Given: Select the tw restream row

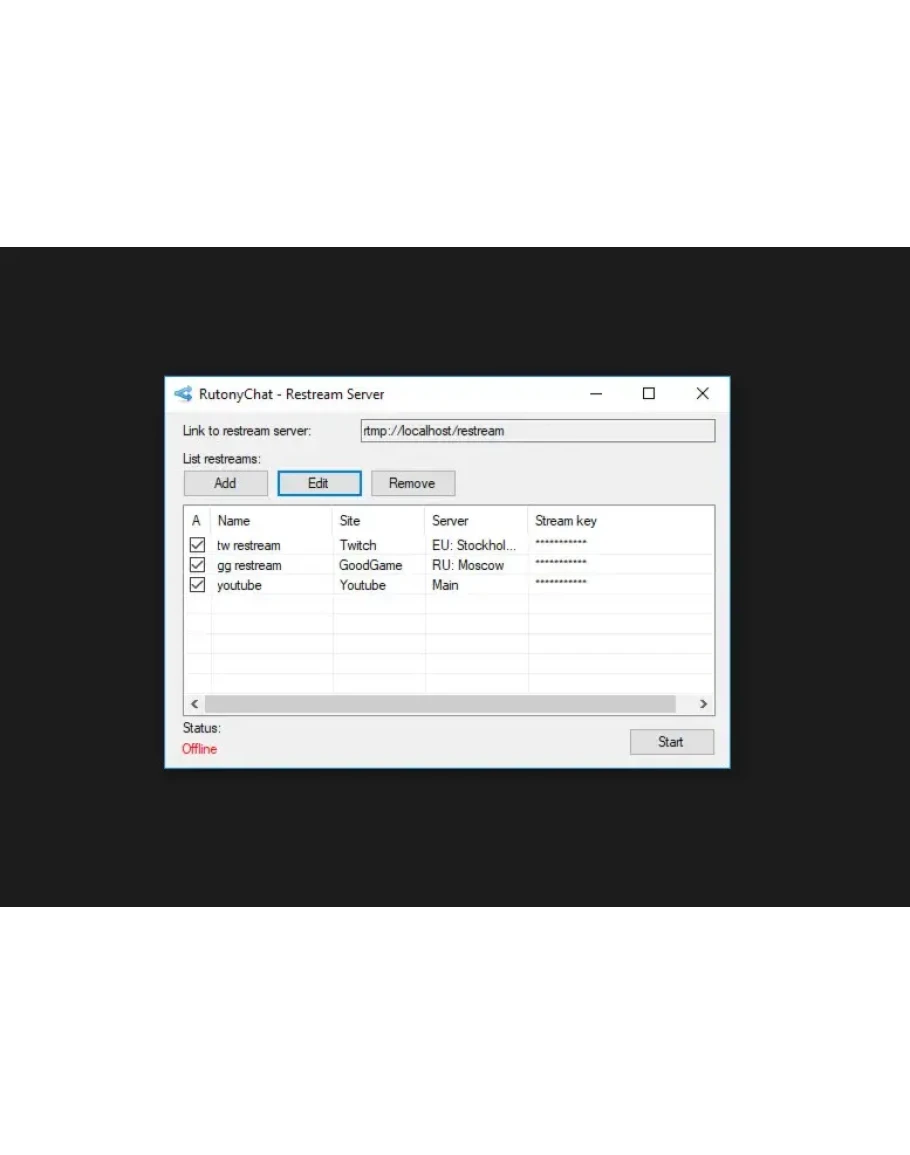Looking at the screenshot, I should click(249, 545).
